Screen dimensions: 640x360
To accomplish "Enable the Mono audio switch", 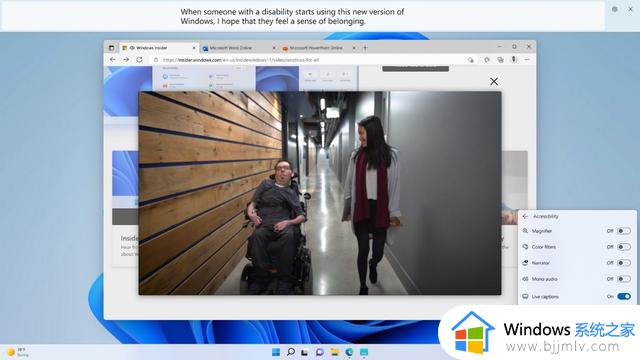I will [x=624, y=279].
